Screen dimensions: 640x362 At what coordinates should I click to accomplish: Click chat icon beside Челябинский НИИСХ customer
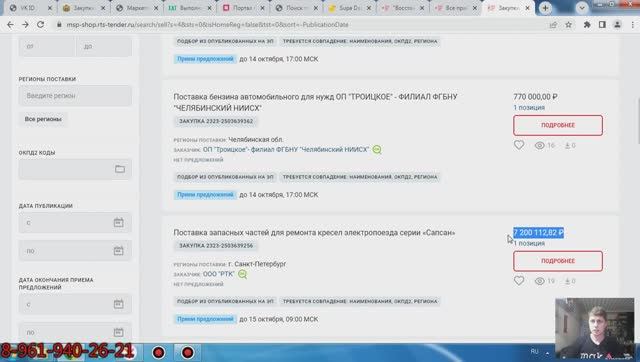point(377,150)
